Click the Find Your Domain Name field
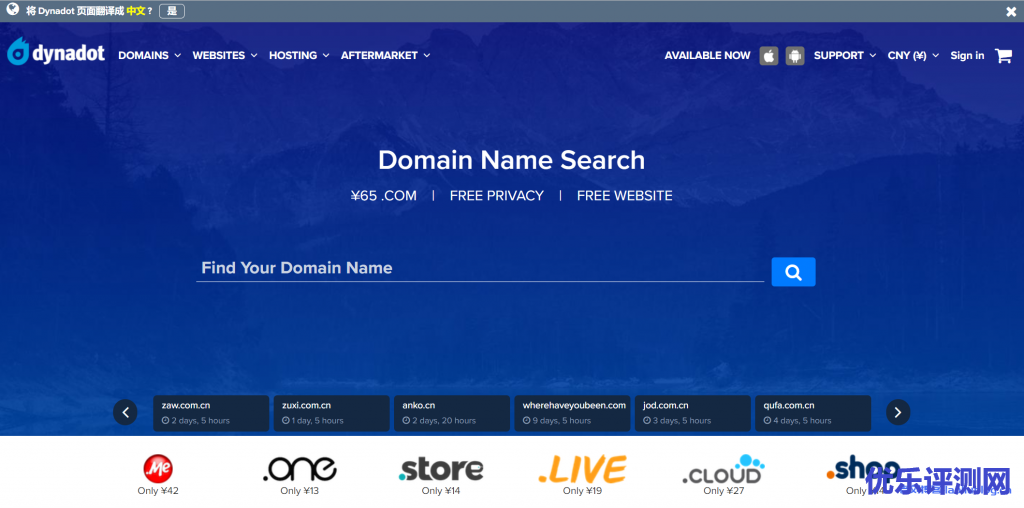The image size is (1024, 508). coord(480,268)
